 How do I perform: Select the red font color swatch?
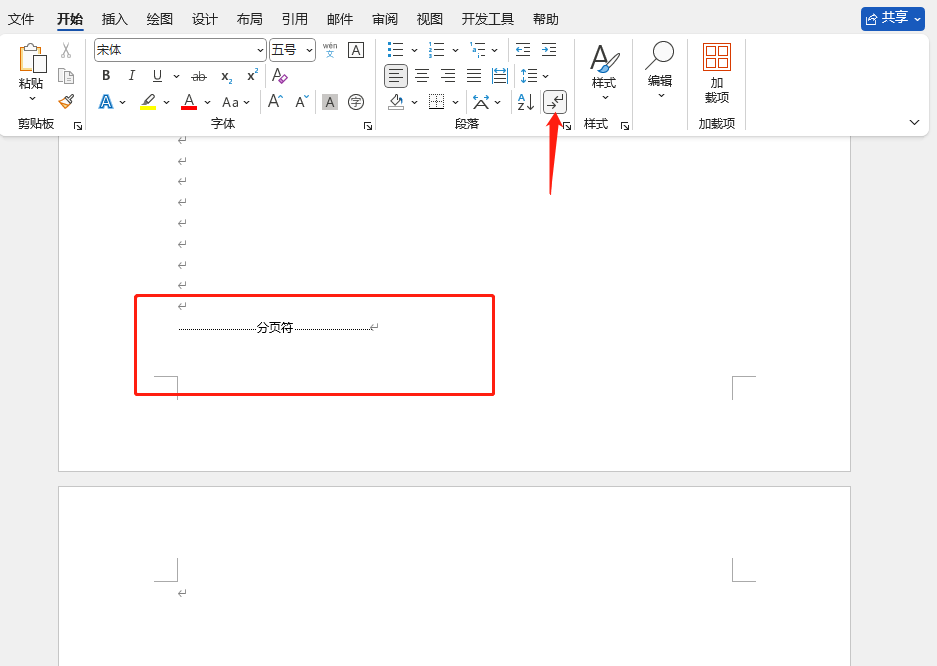(x=189, y=102)
